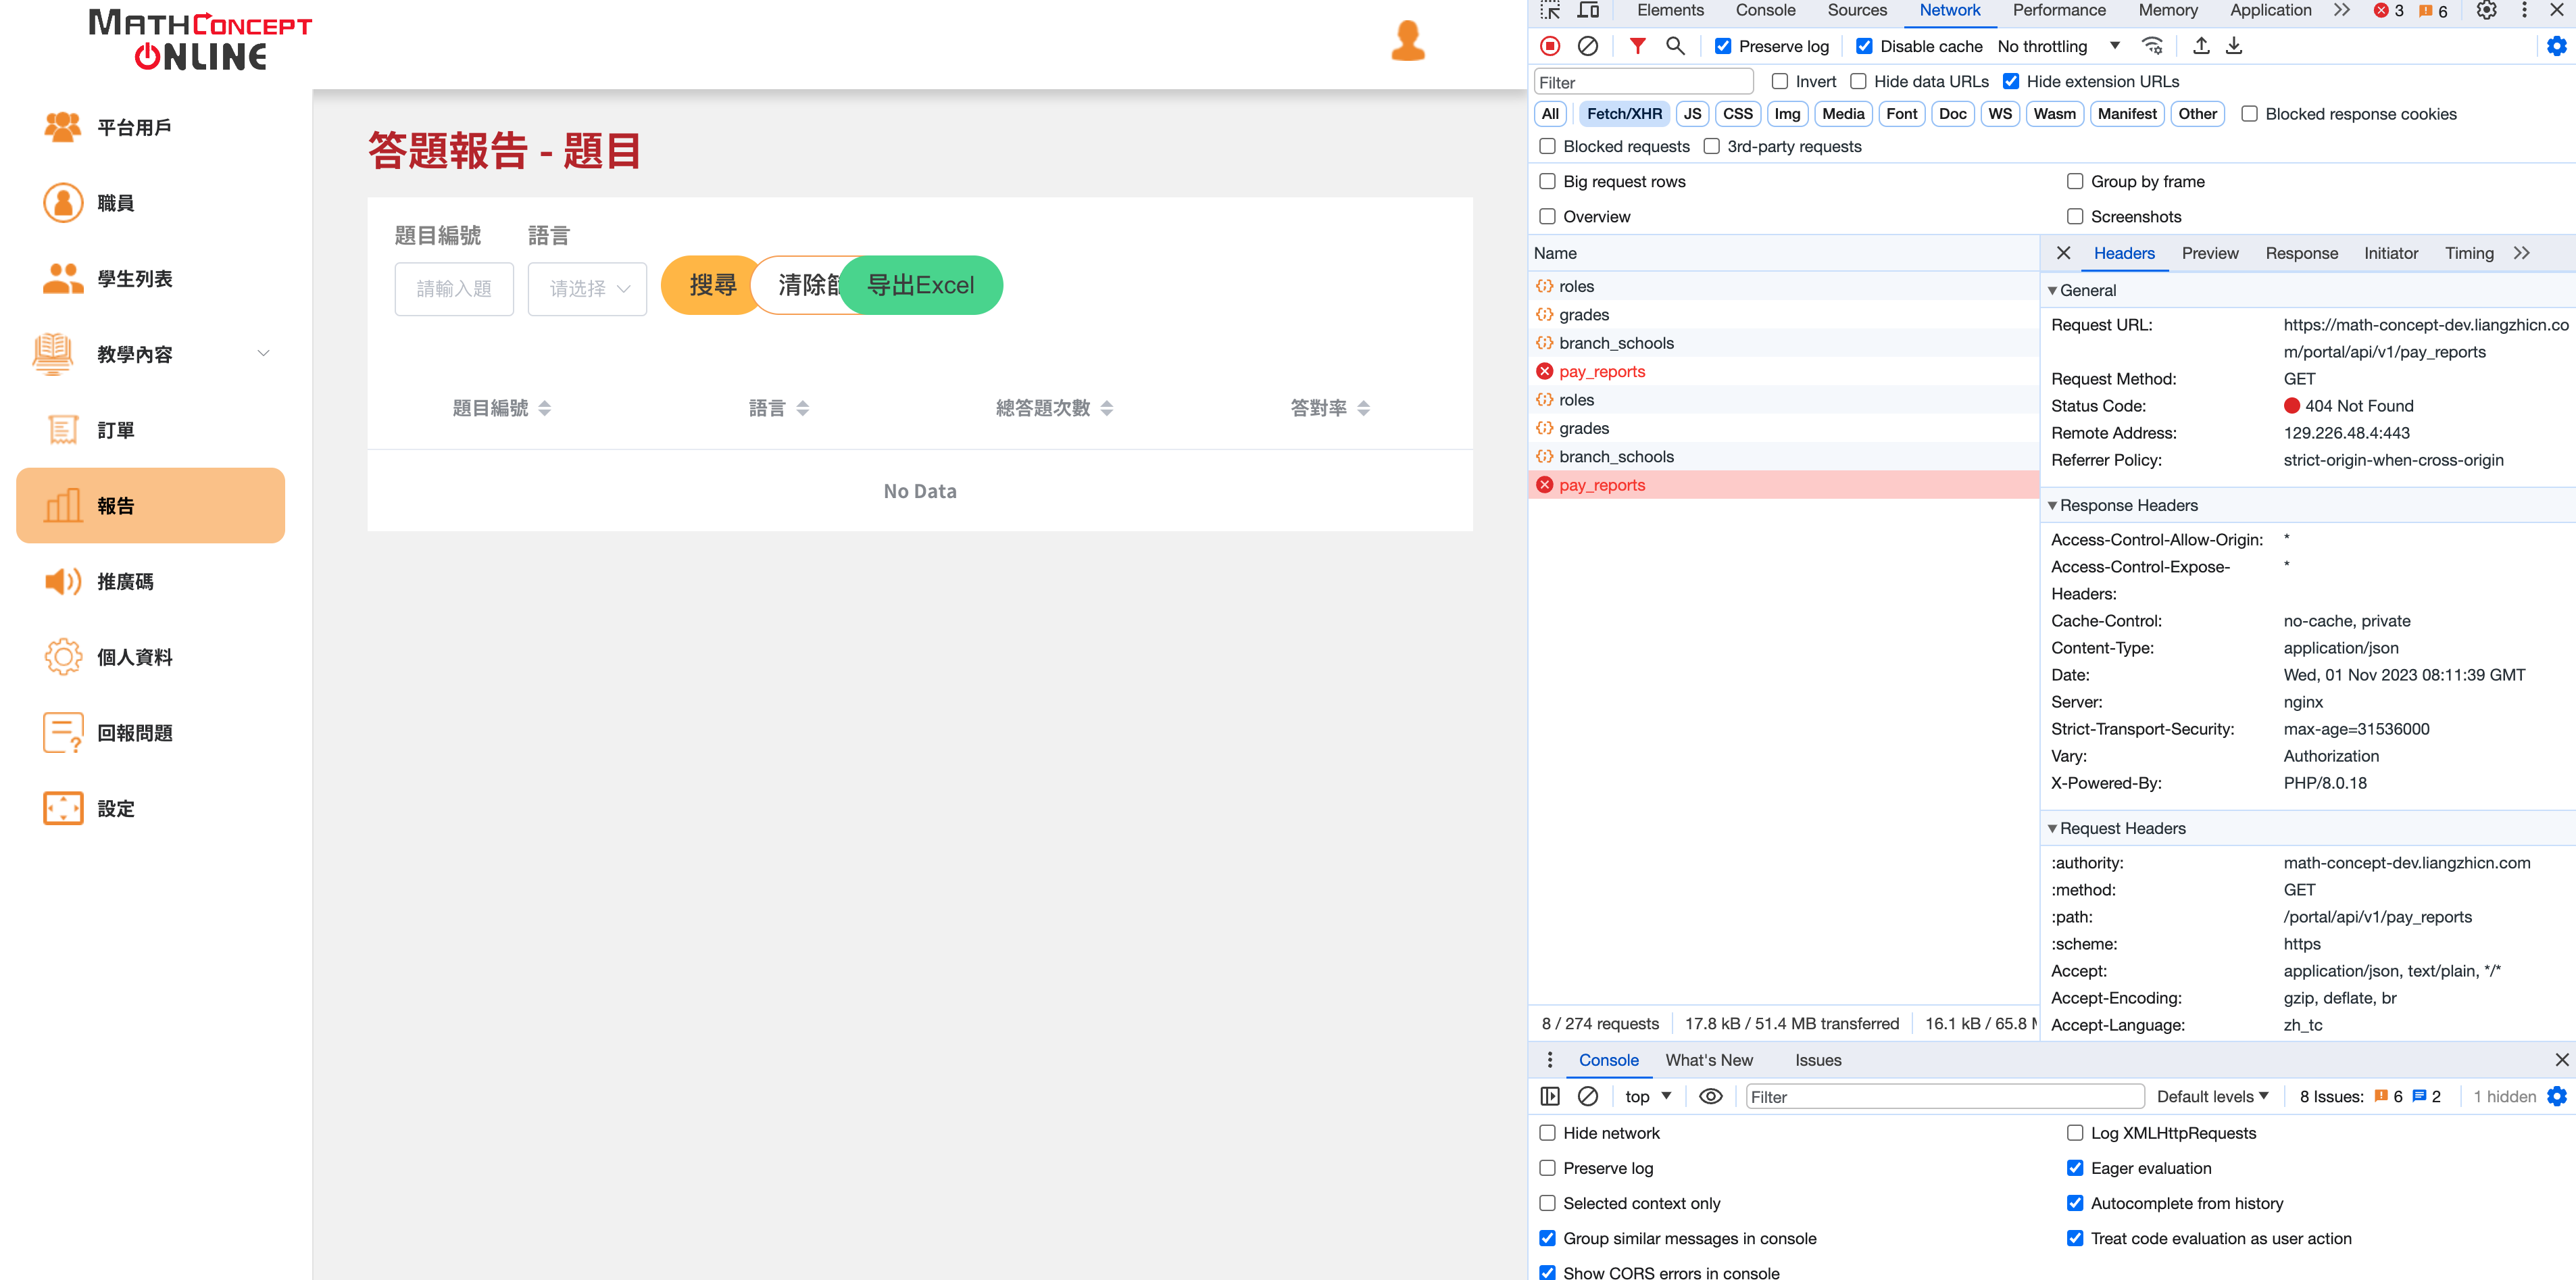Click the 推廣碼 megaphone icon
Image resolution: width=2576 pixels, height=1280 pixels.
63,581
